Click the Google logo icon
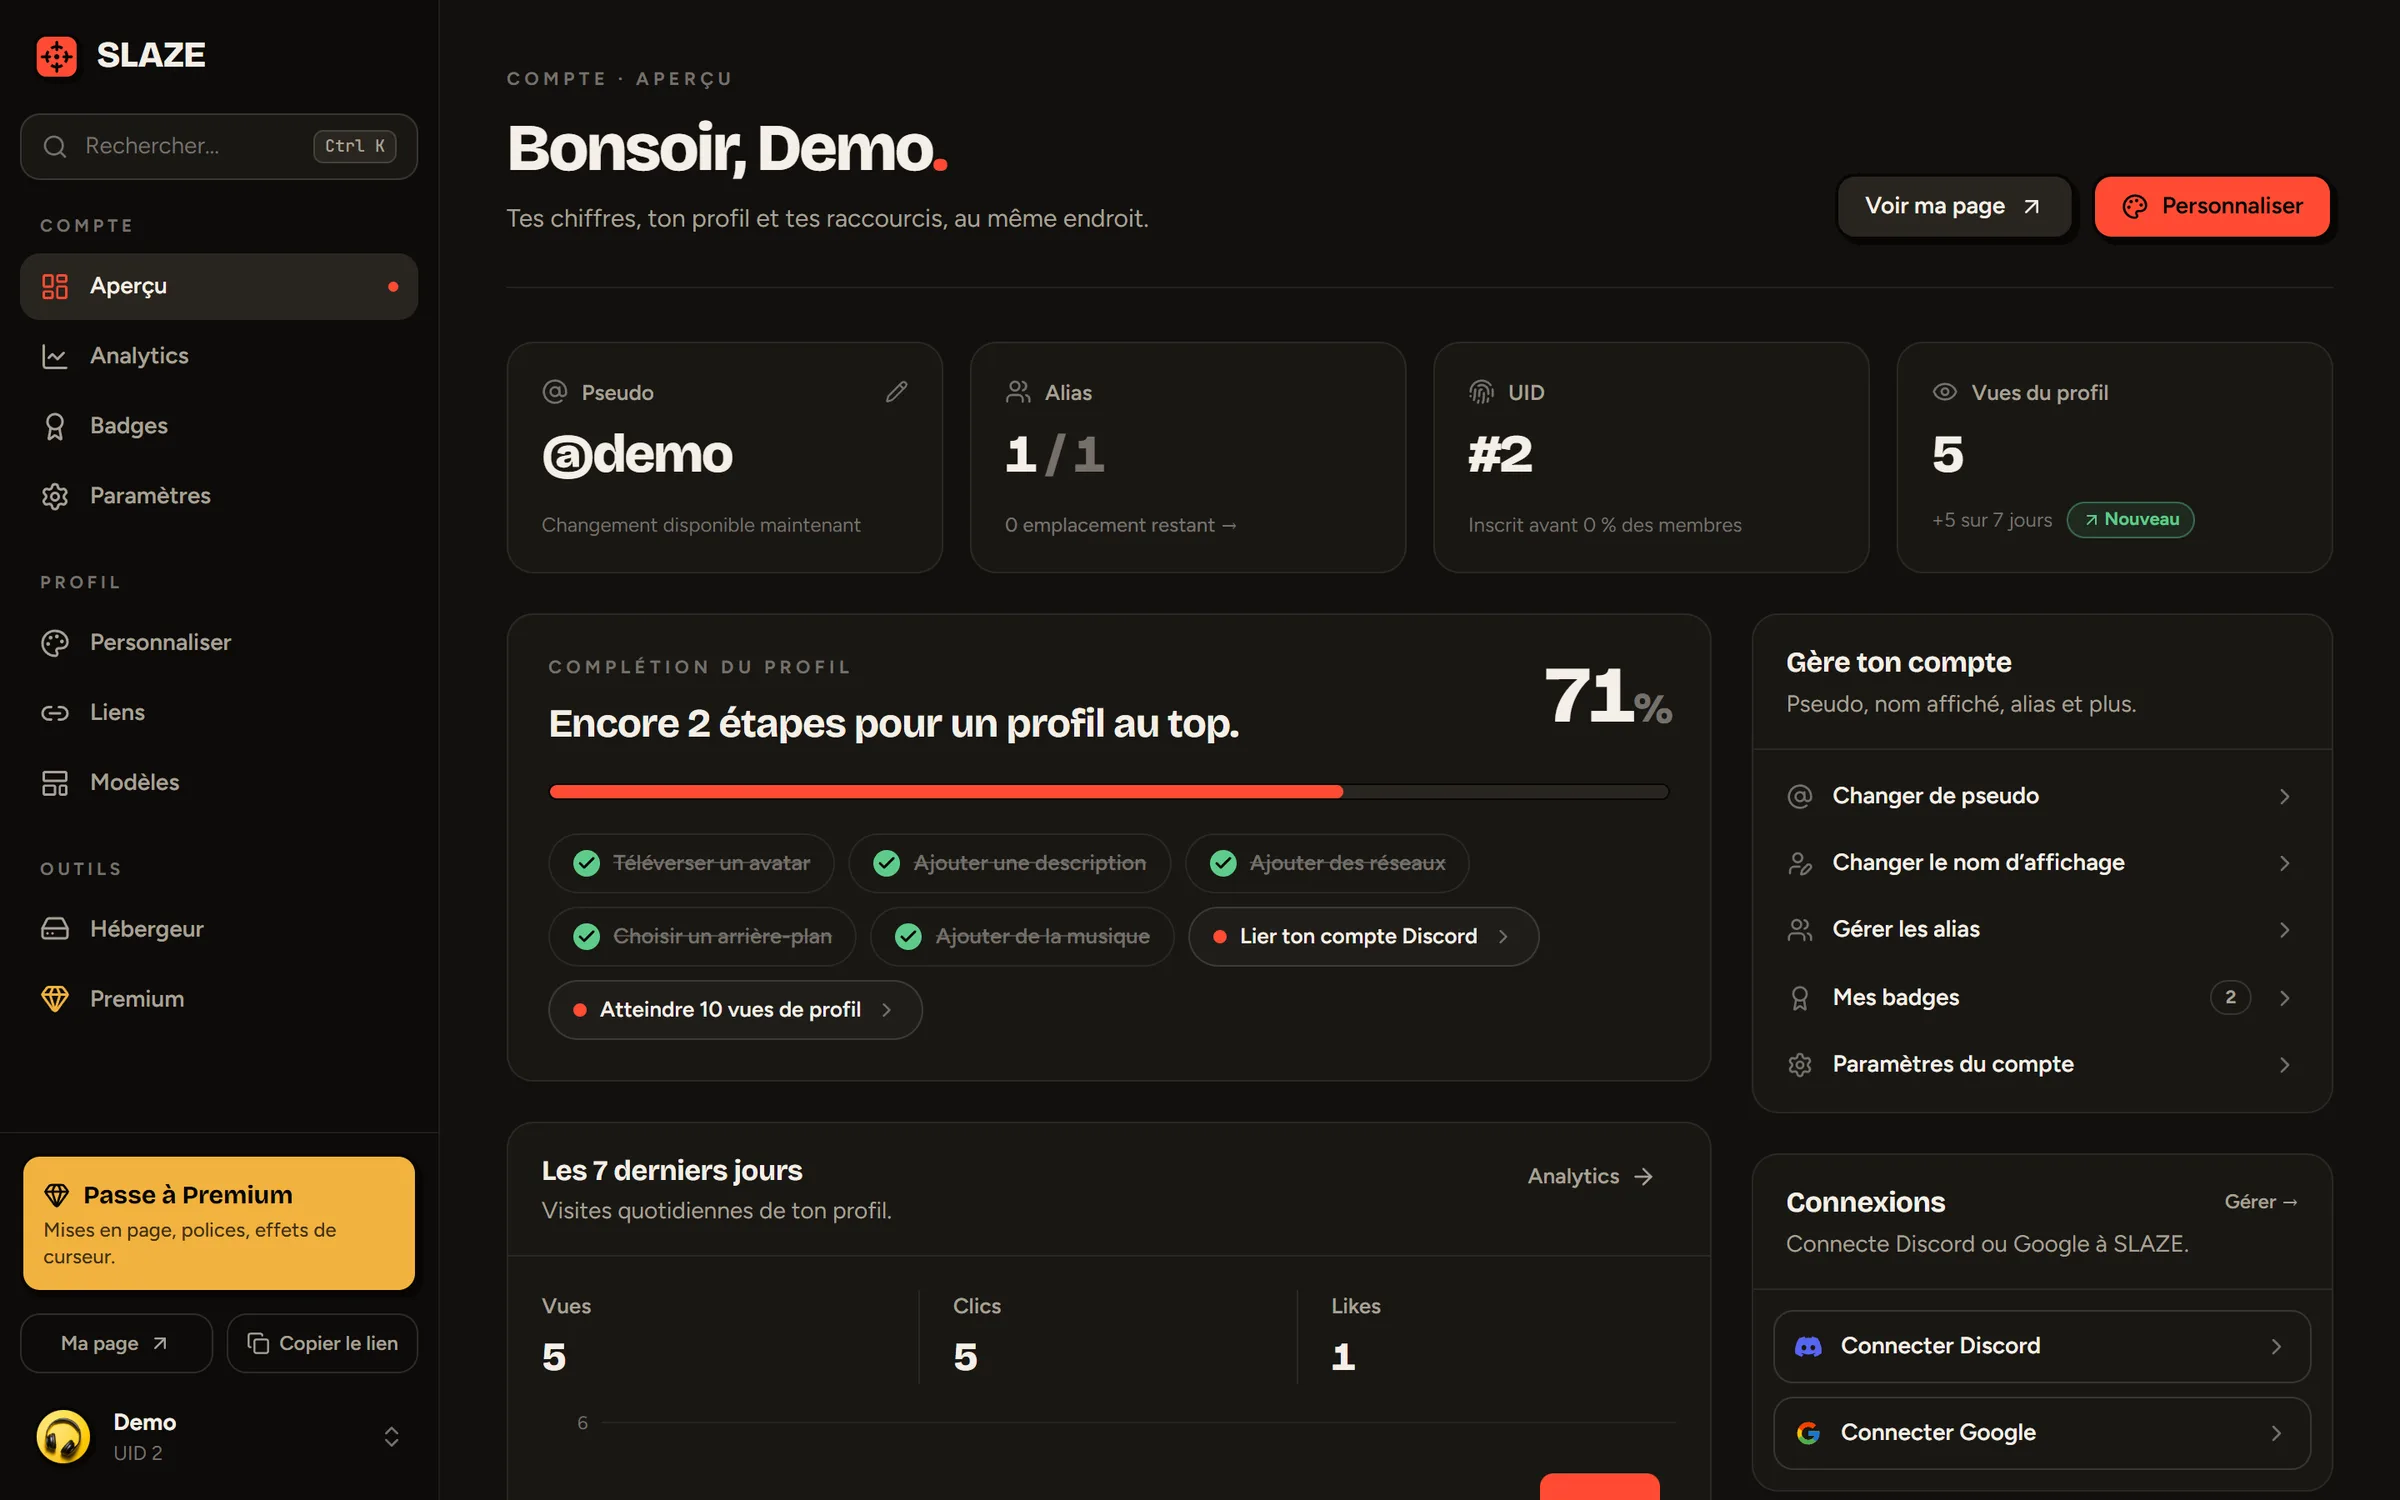The image size is (2400, 1500). [x=1808, y=1433]
